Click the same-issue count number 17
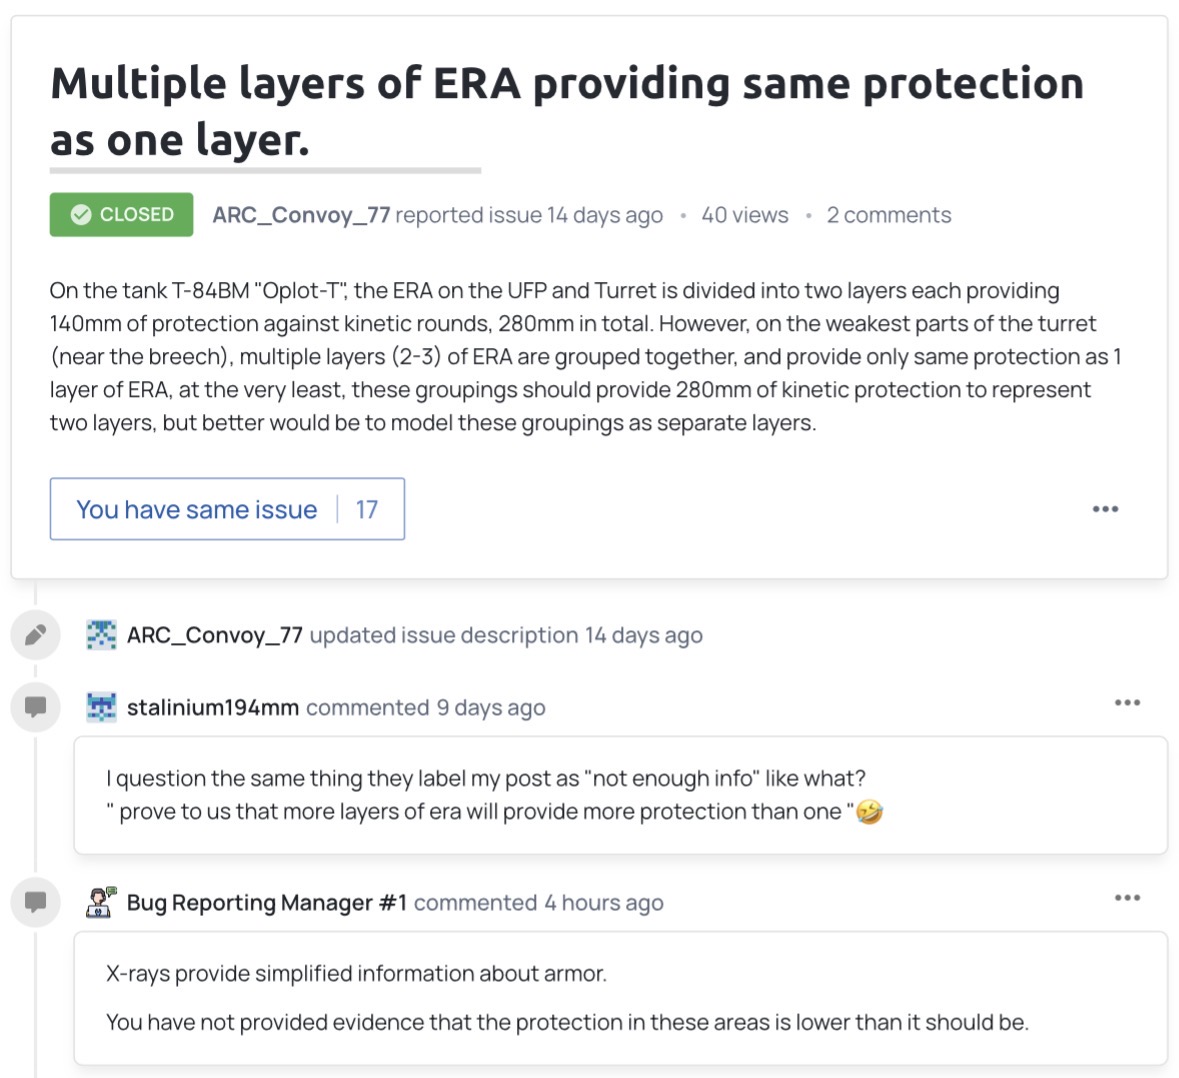This screenshot has width=1179, height=1078. (367, 510)
